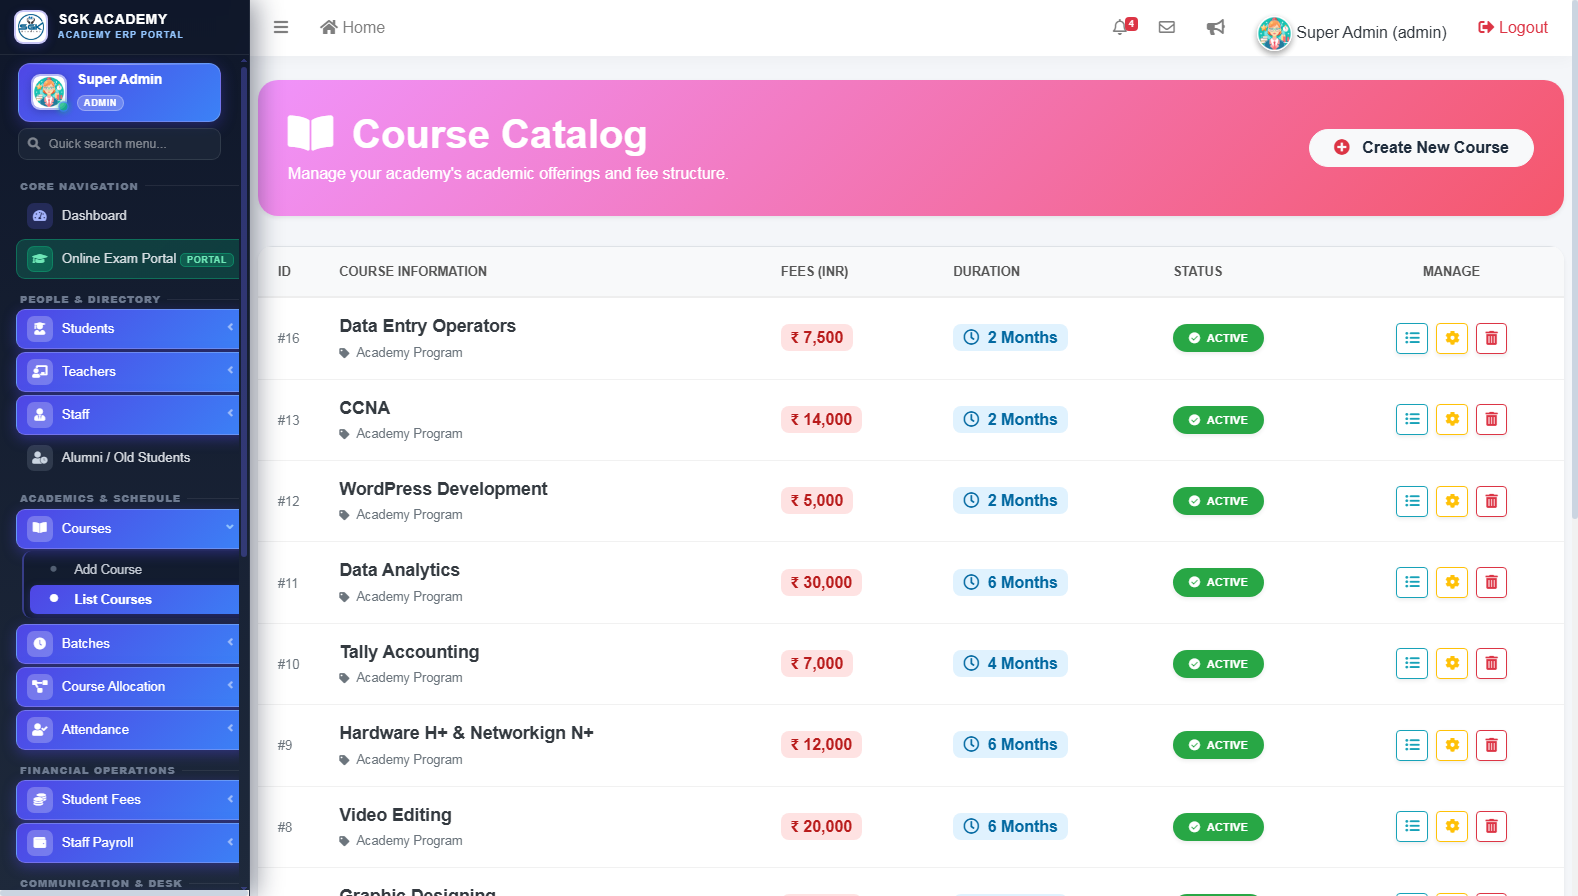
Task: Open Alumni / Old Students
Action: click(128, 458)
